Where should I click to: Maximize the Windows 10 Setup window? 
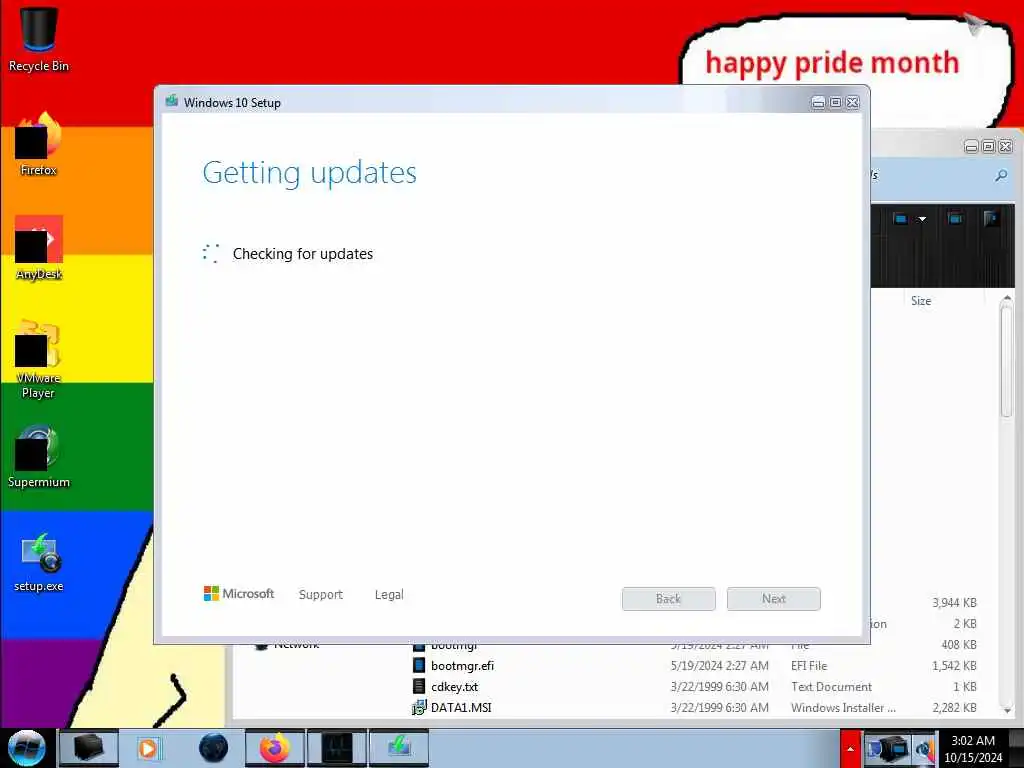coord(835,103)
